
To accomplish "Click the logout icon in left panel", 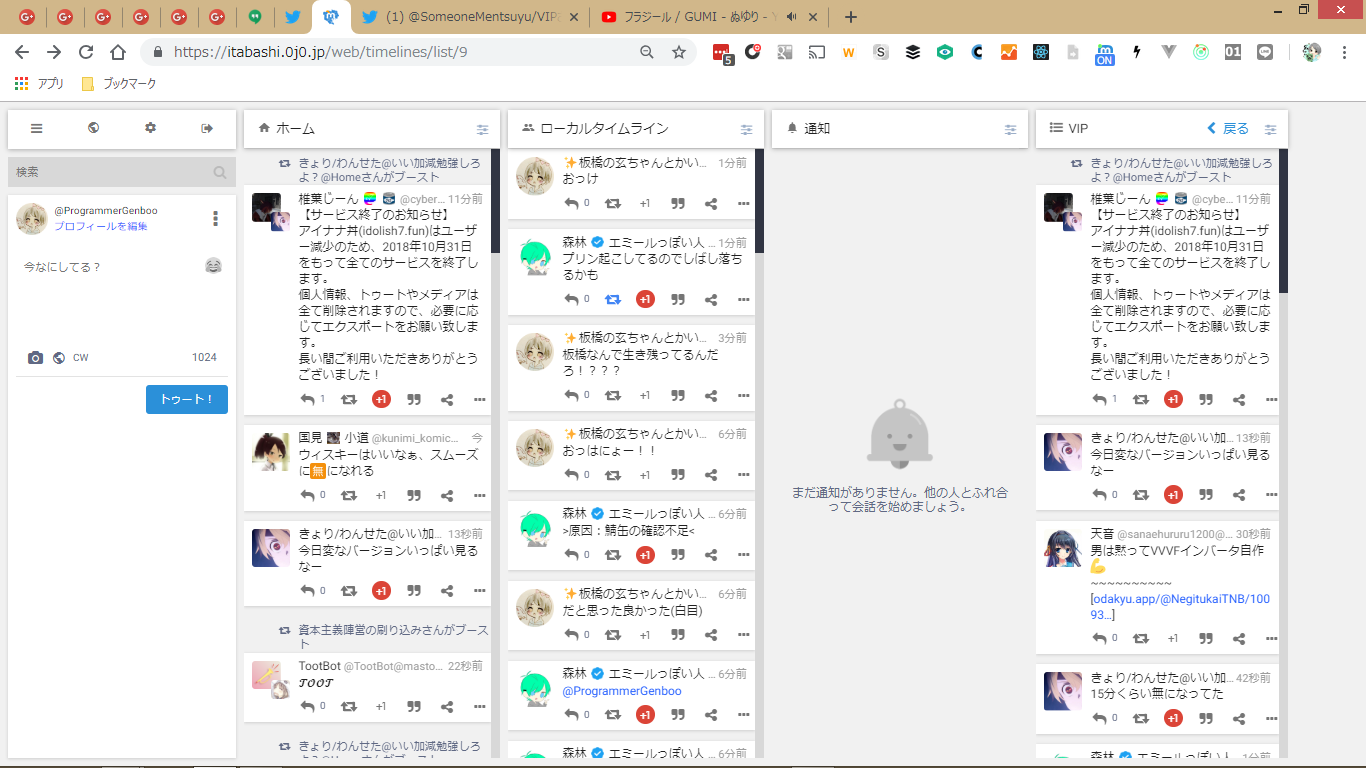I will (x=208, y=128).
